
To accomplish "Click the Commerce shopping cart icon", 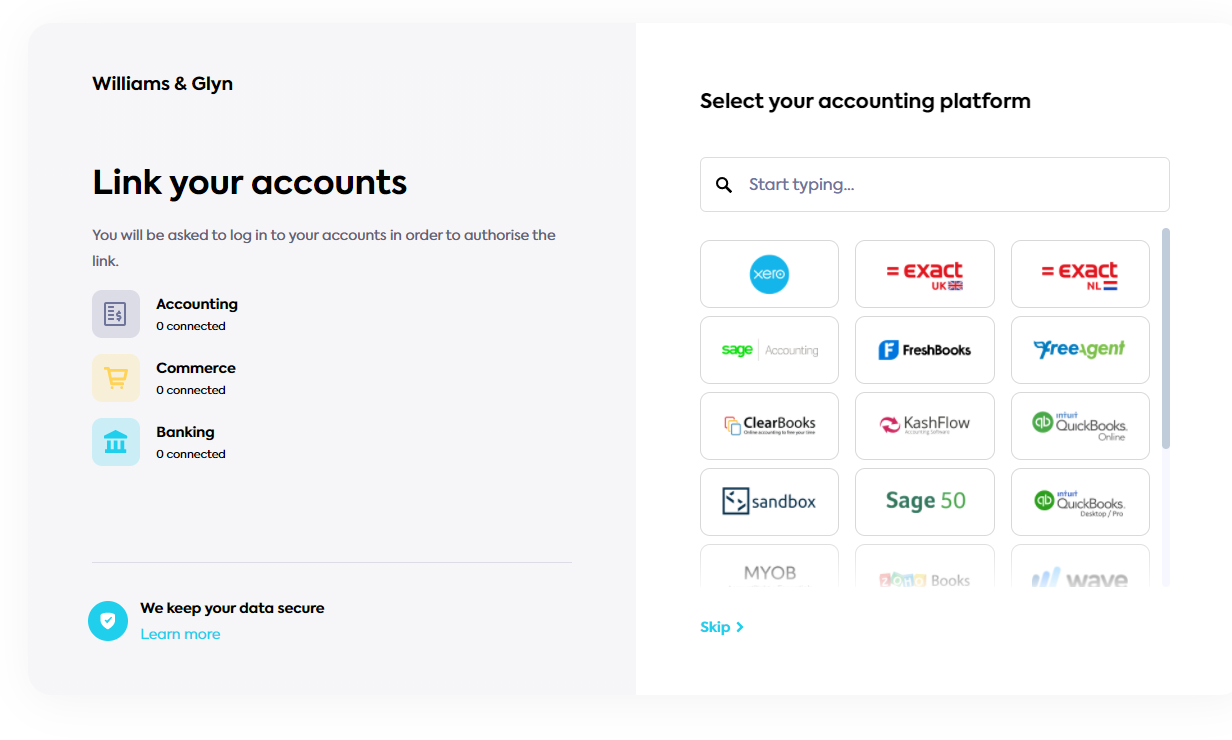I will 116,378.
